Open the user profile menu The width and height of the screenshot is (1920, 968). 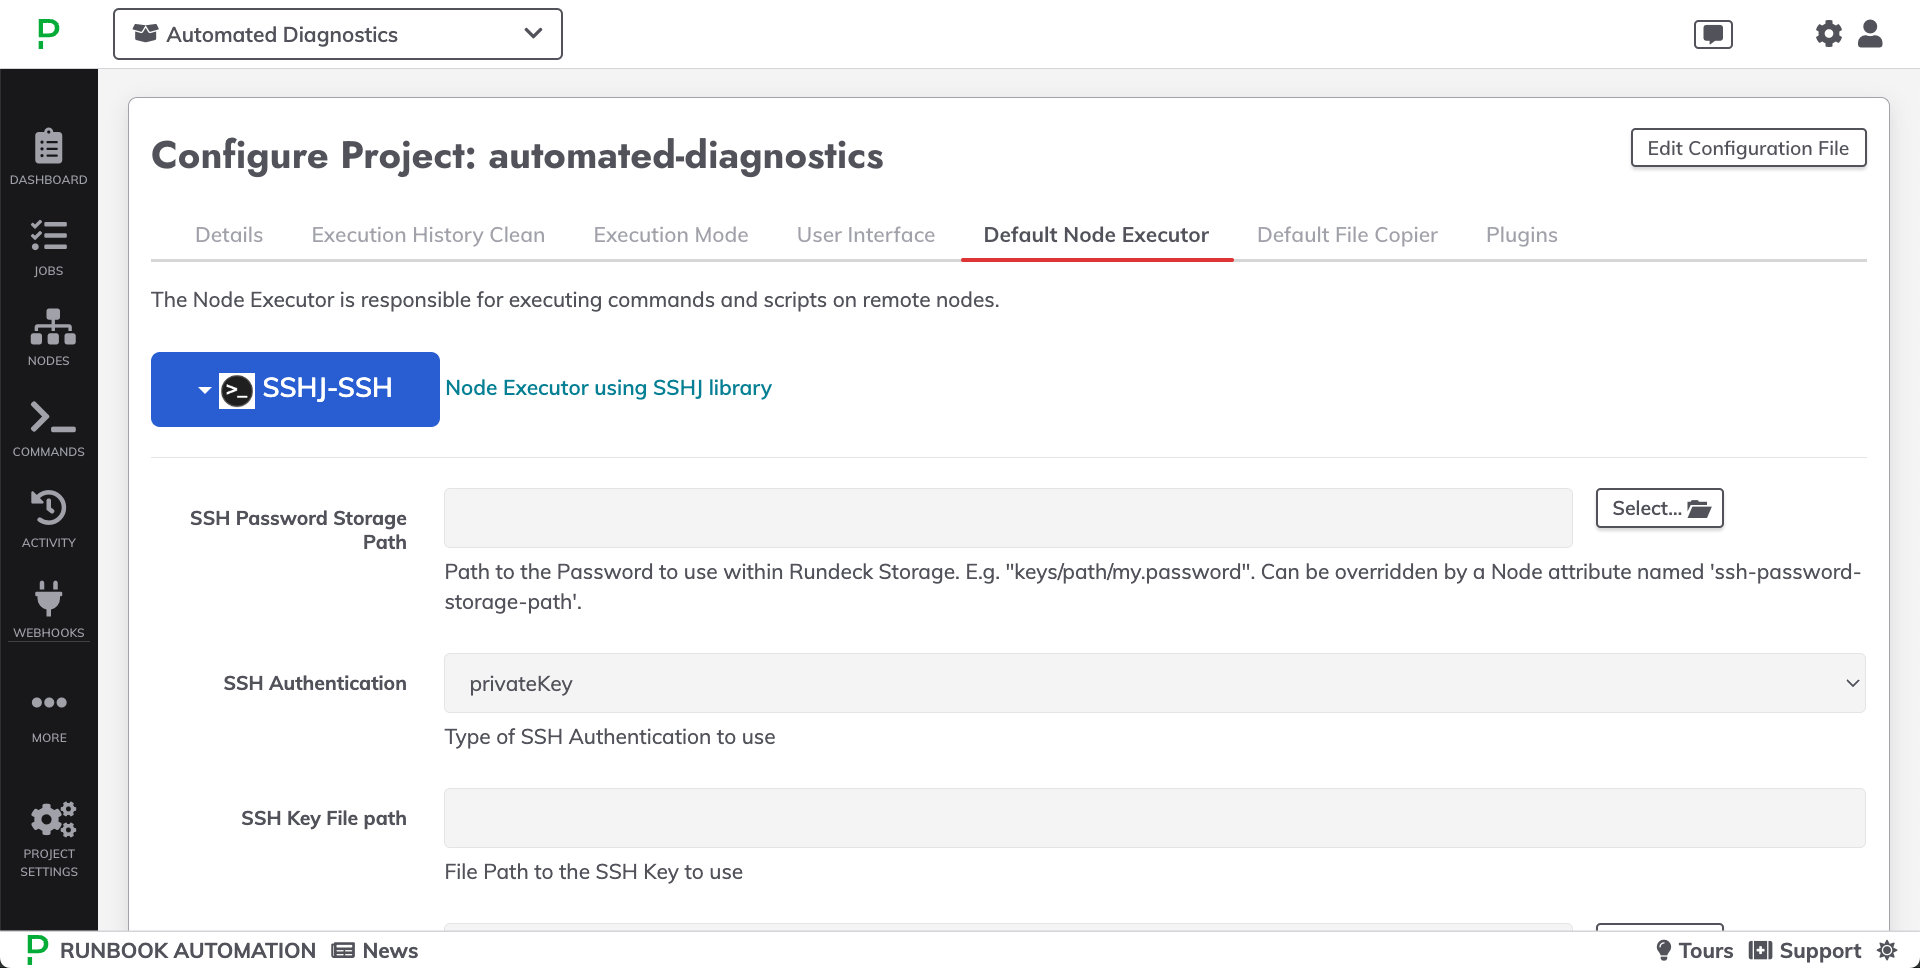click(x=1870, y=34)
